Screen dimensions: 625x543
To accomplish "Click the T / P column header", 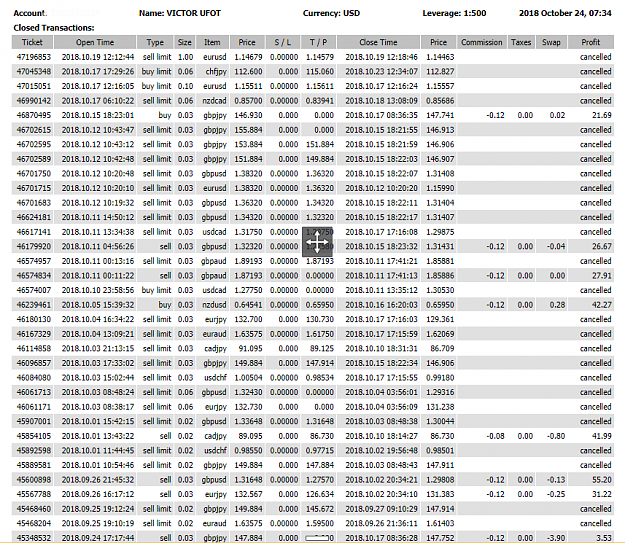I will click(318, 42).
